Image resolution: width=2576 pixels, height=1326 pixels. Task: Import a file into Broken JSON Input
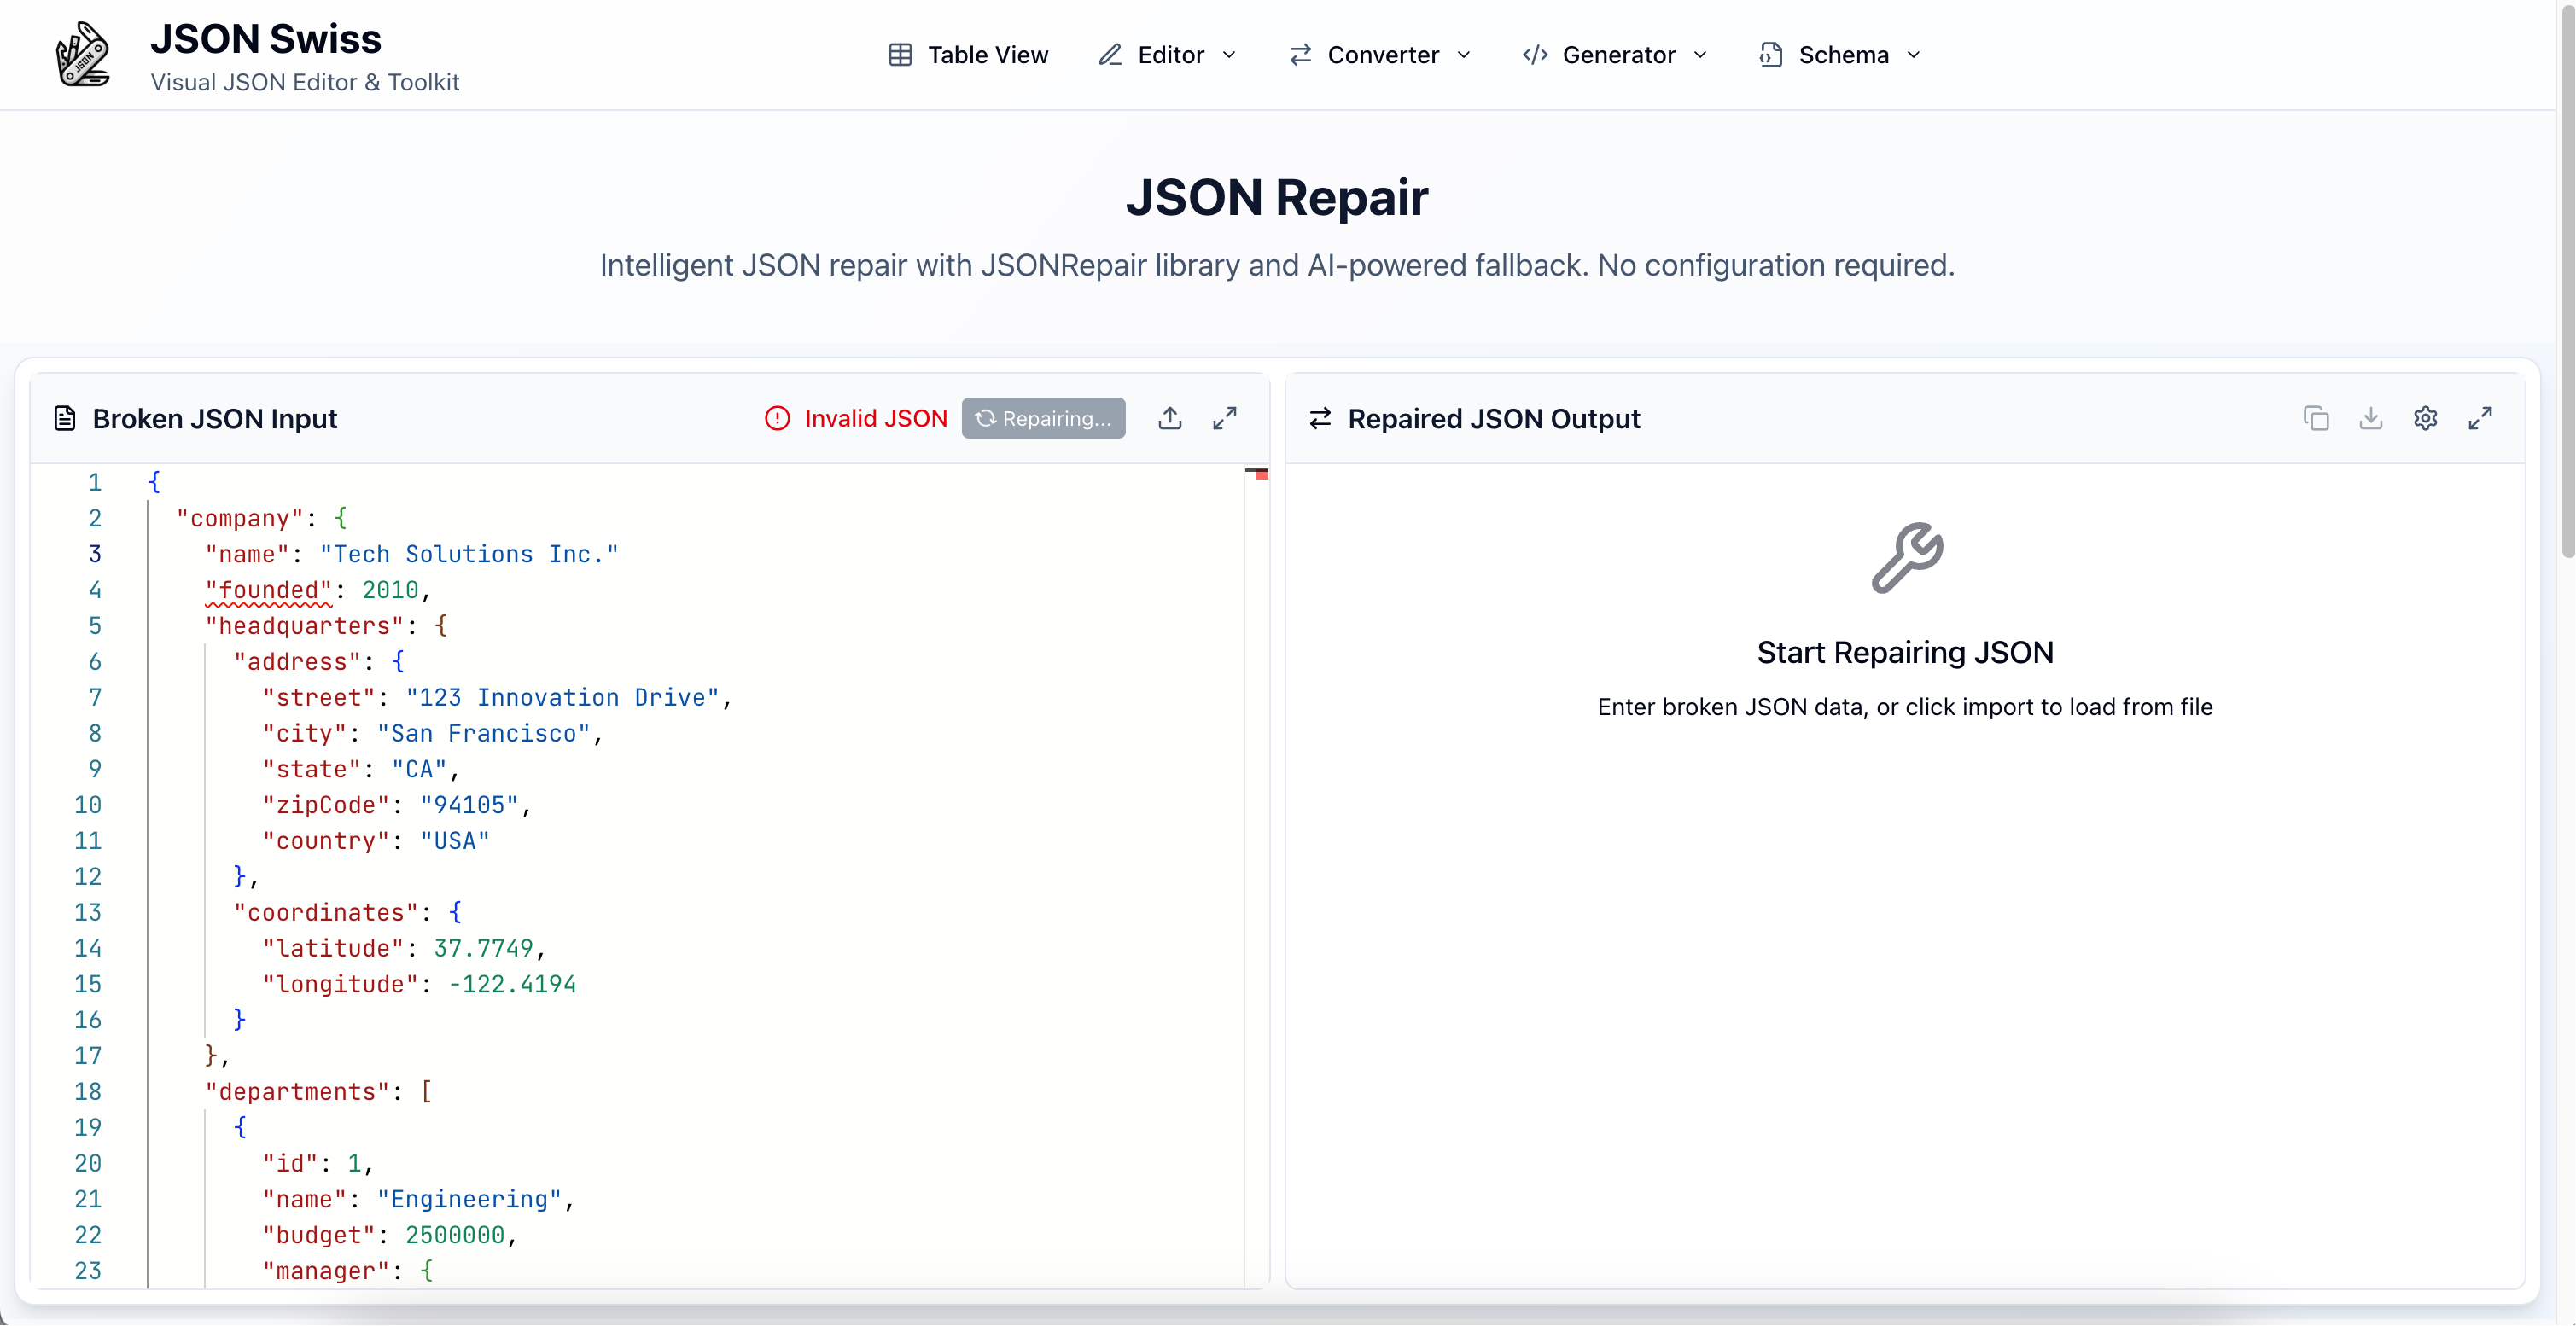(x=1170, y=418)
